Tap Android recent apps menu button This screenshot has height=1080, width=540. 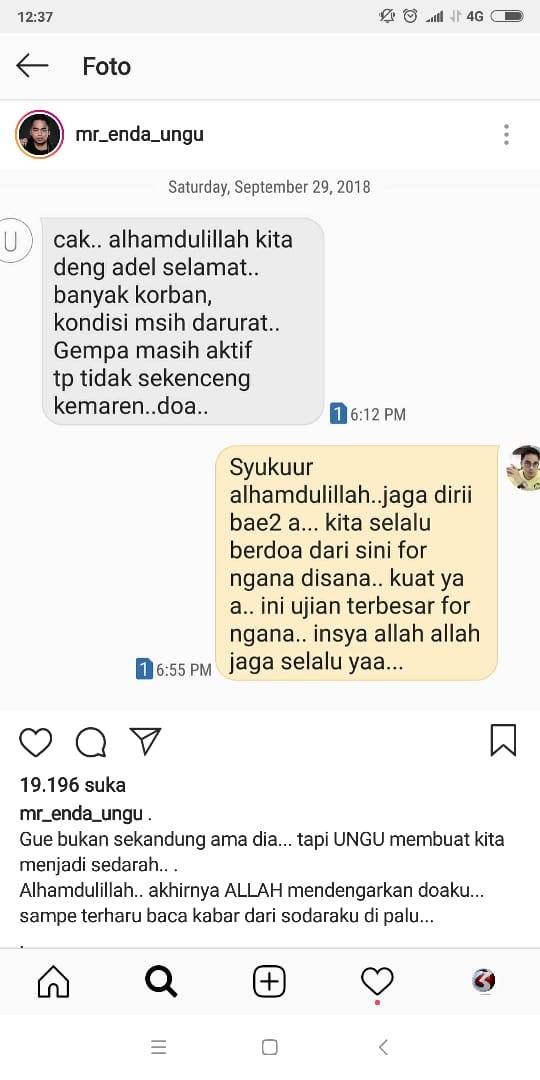tap(159, 1048)
